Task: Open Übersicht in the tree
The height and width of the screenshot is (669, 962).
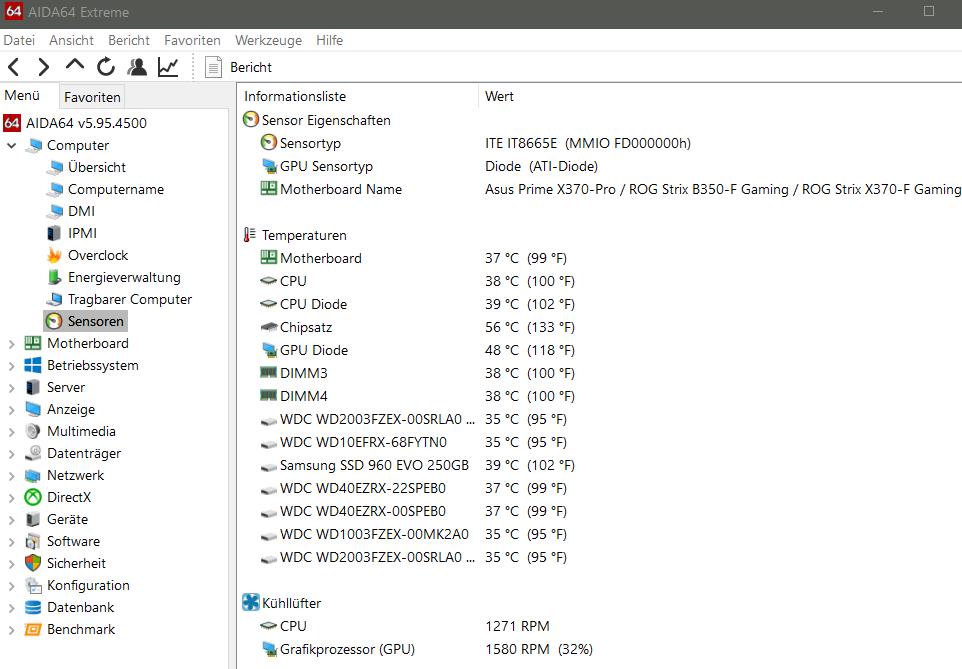Action: tap(96, 168)
